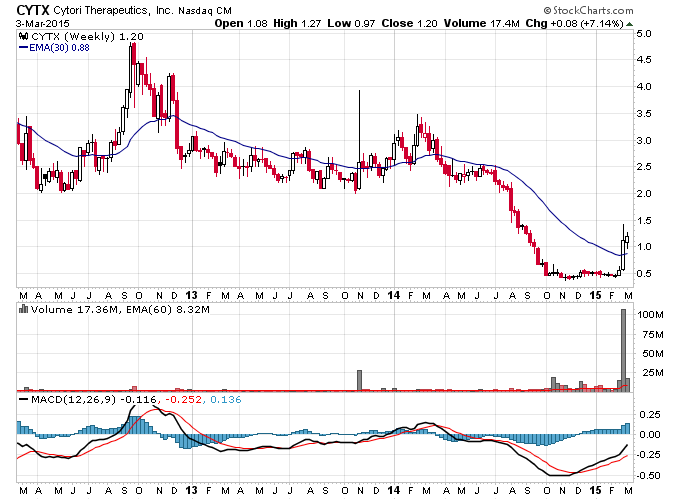The image size is (680, 500).
Task: Click the 1.5 price axis label
Action: pyautogui.click(x=644, y=220)
